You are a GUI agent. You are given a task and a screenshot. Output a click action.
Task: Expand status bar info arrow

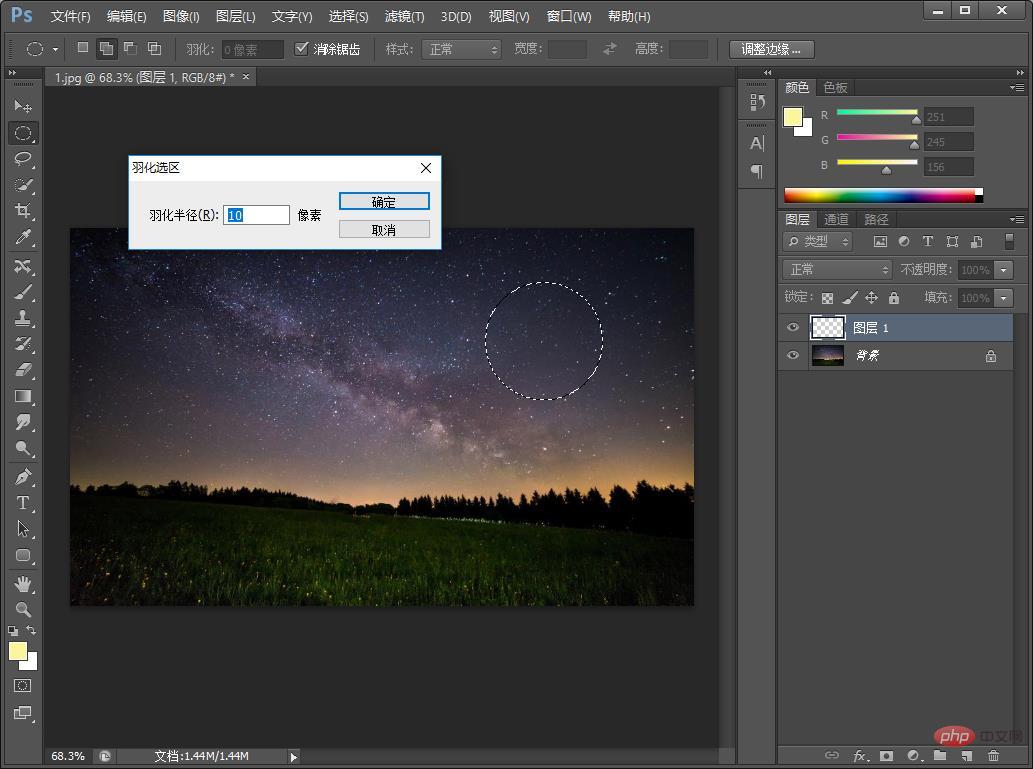[294, 757]
